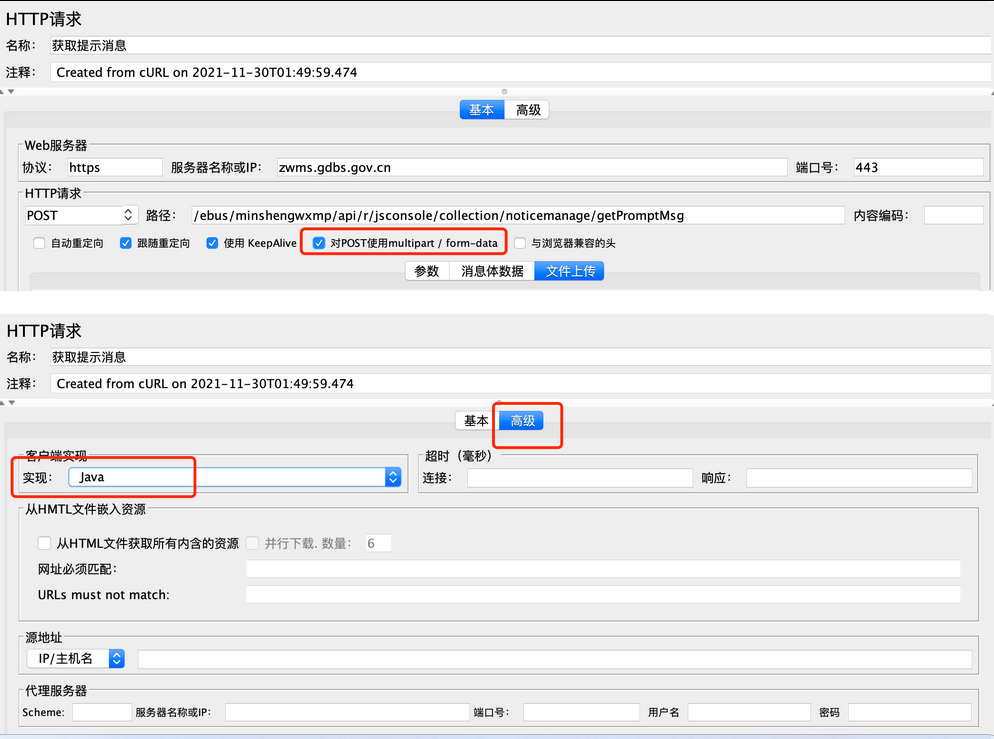Click the source address text field
994x739 pixels.
555,659
